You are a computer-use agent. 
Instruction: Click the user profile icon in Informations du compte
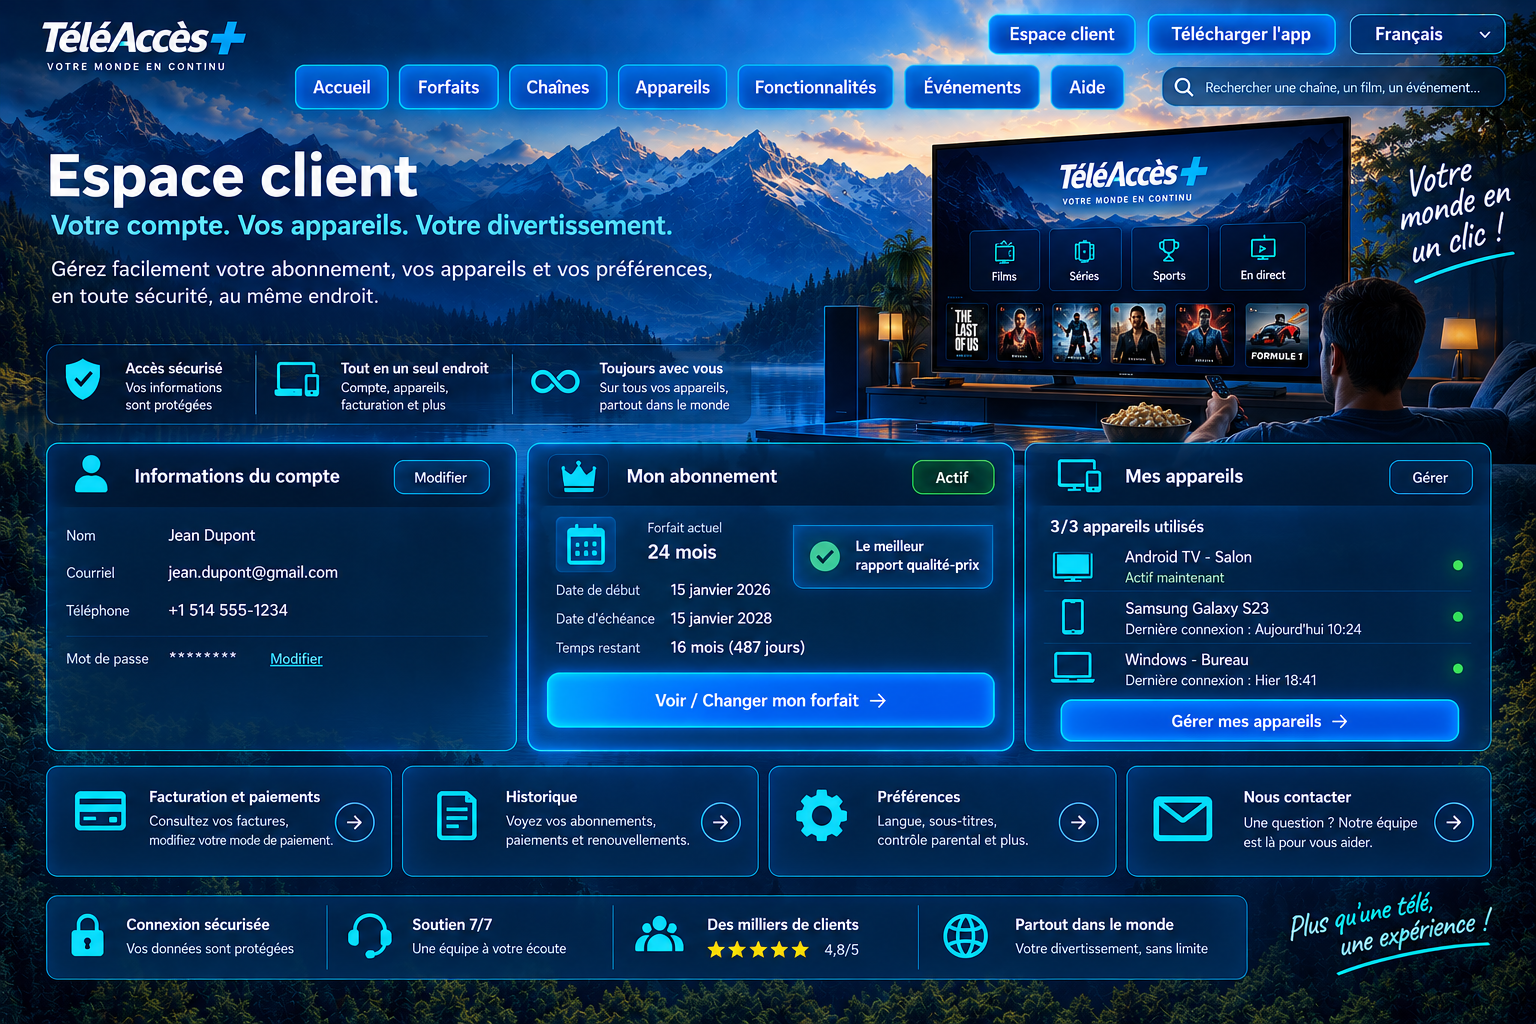(x=91, y=474)
